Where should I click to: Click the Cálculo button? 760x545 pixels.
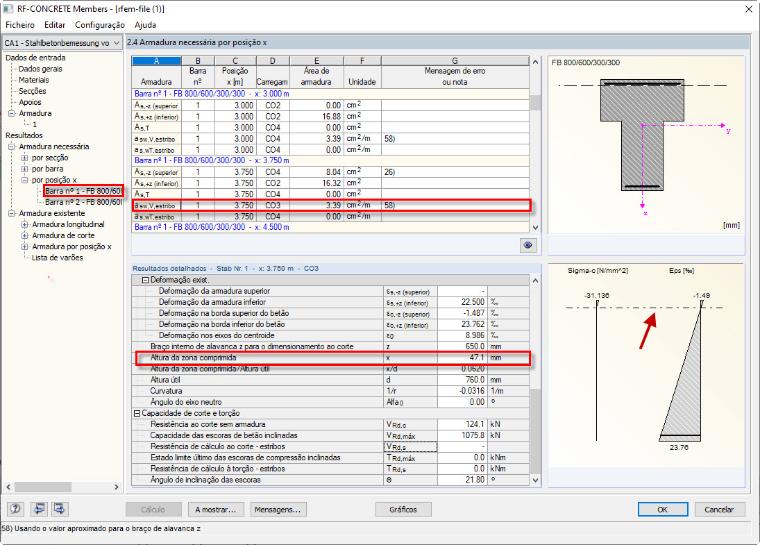(153, 510)
